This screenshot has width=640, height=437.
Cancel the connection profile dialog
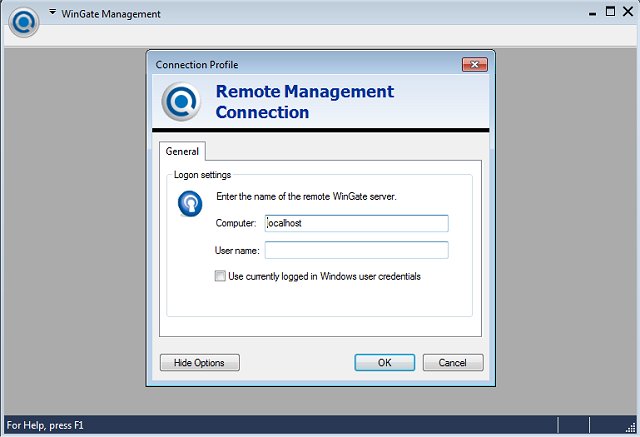pos(453,363)
